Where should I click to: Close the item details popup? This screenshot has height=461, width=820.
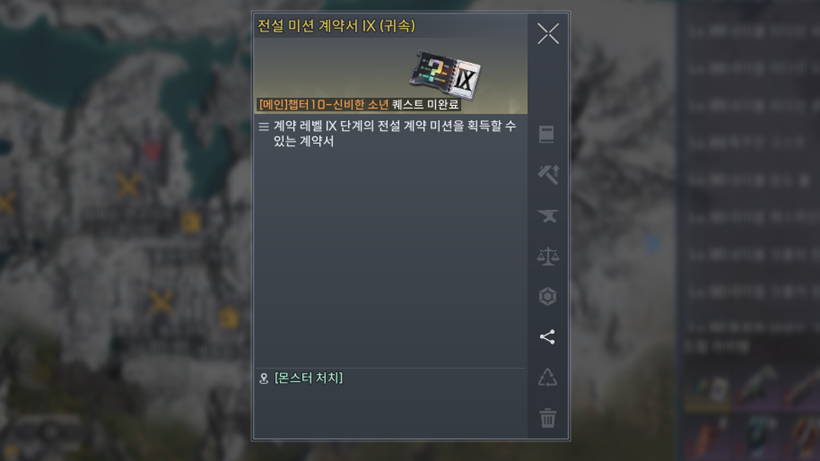(548, 34)
